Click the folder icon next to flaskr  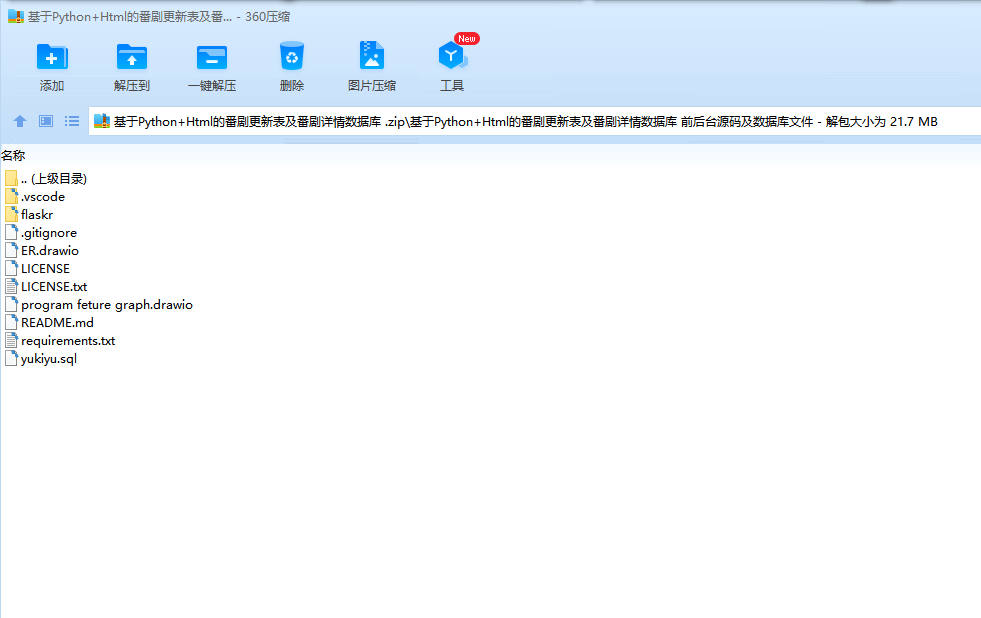click(x=11, y=215)
